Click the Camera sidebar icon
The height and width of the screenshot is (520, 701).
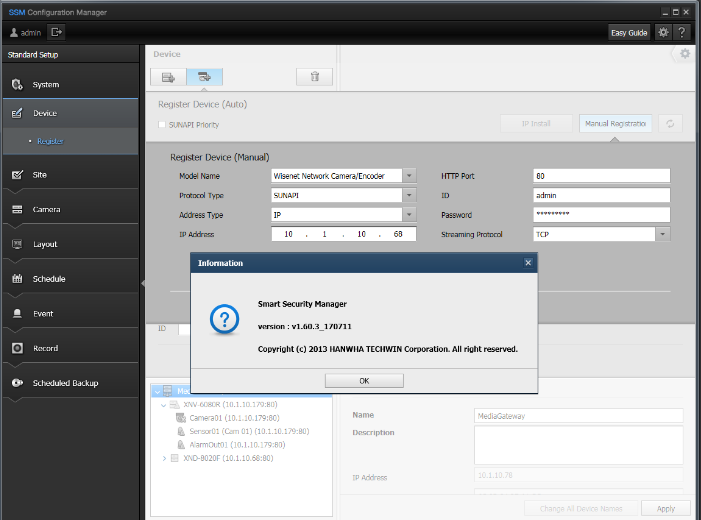pyautogui.click(x=17, y=209)
